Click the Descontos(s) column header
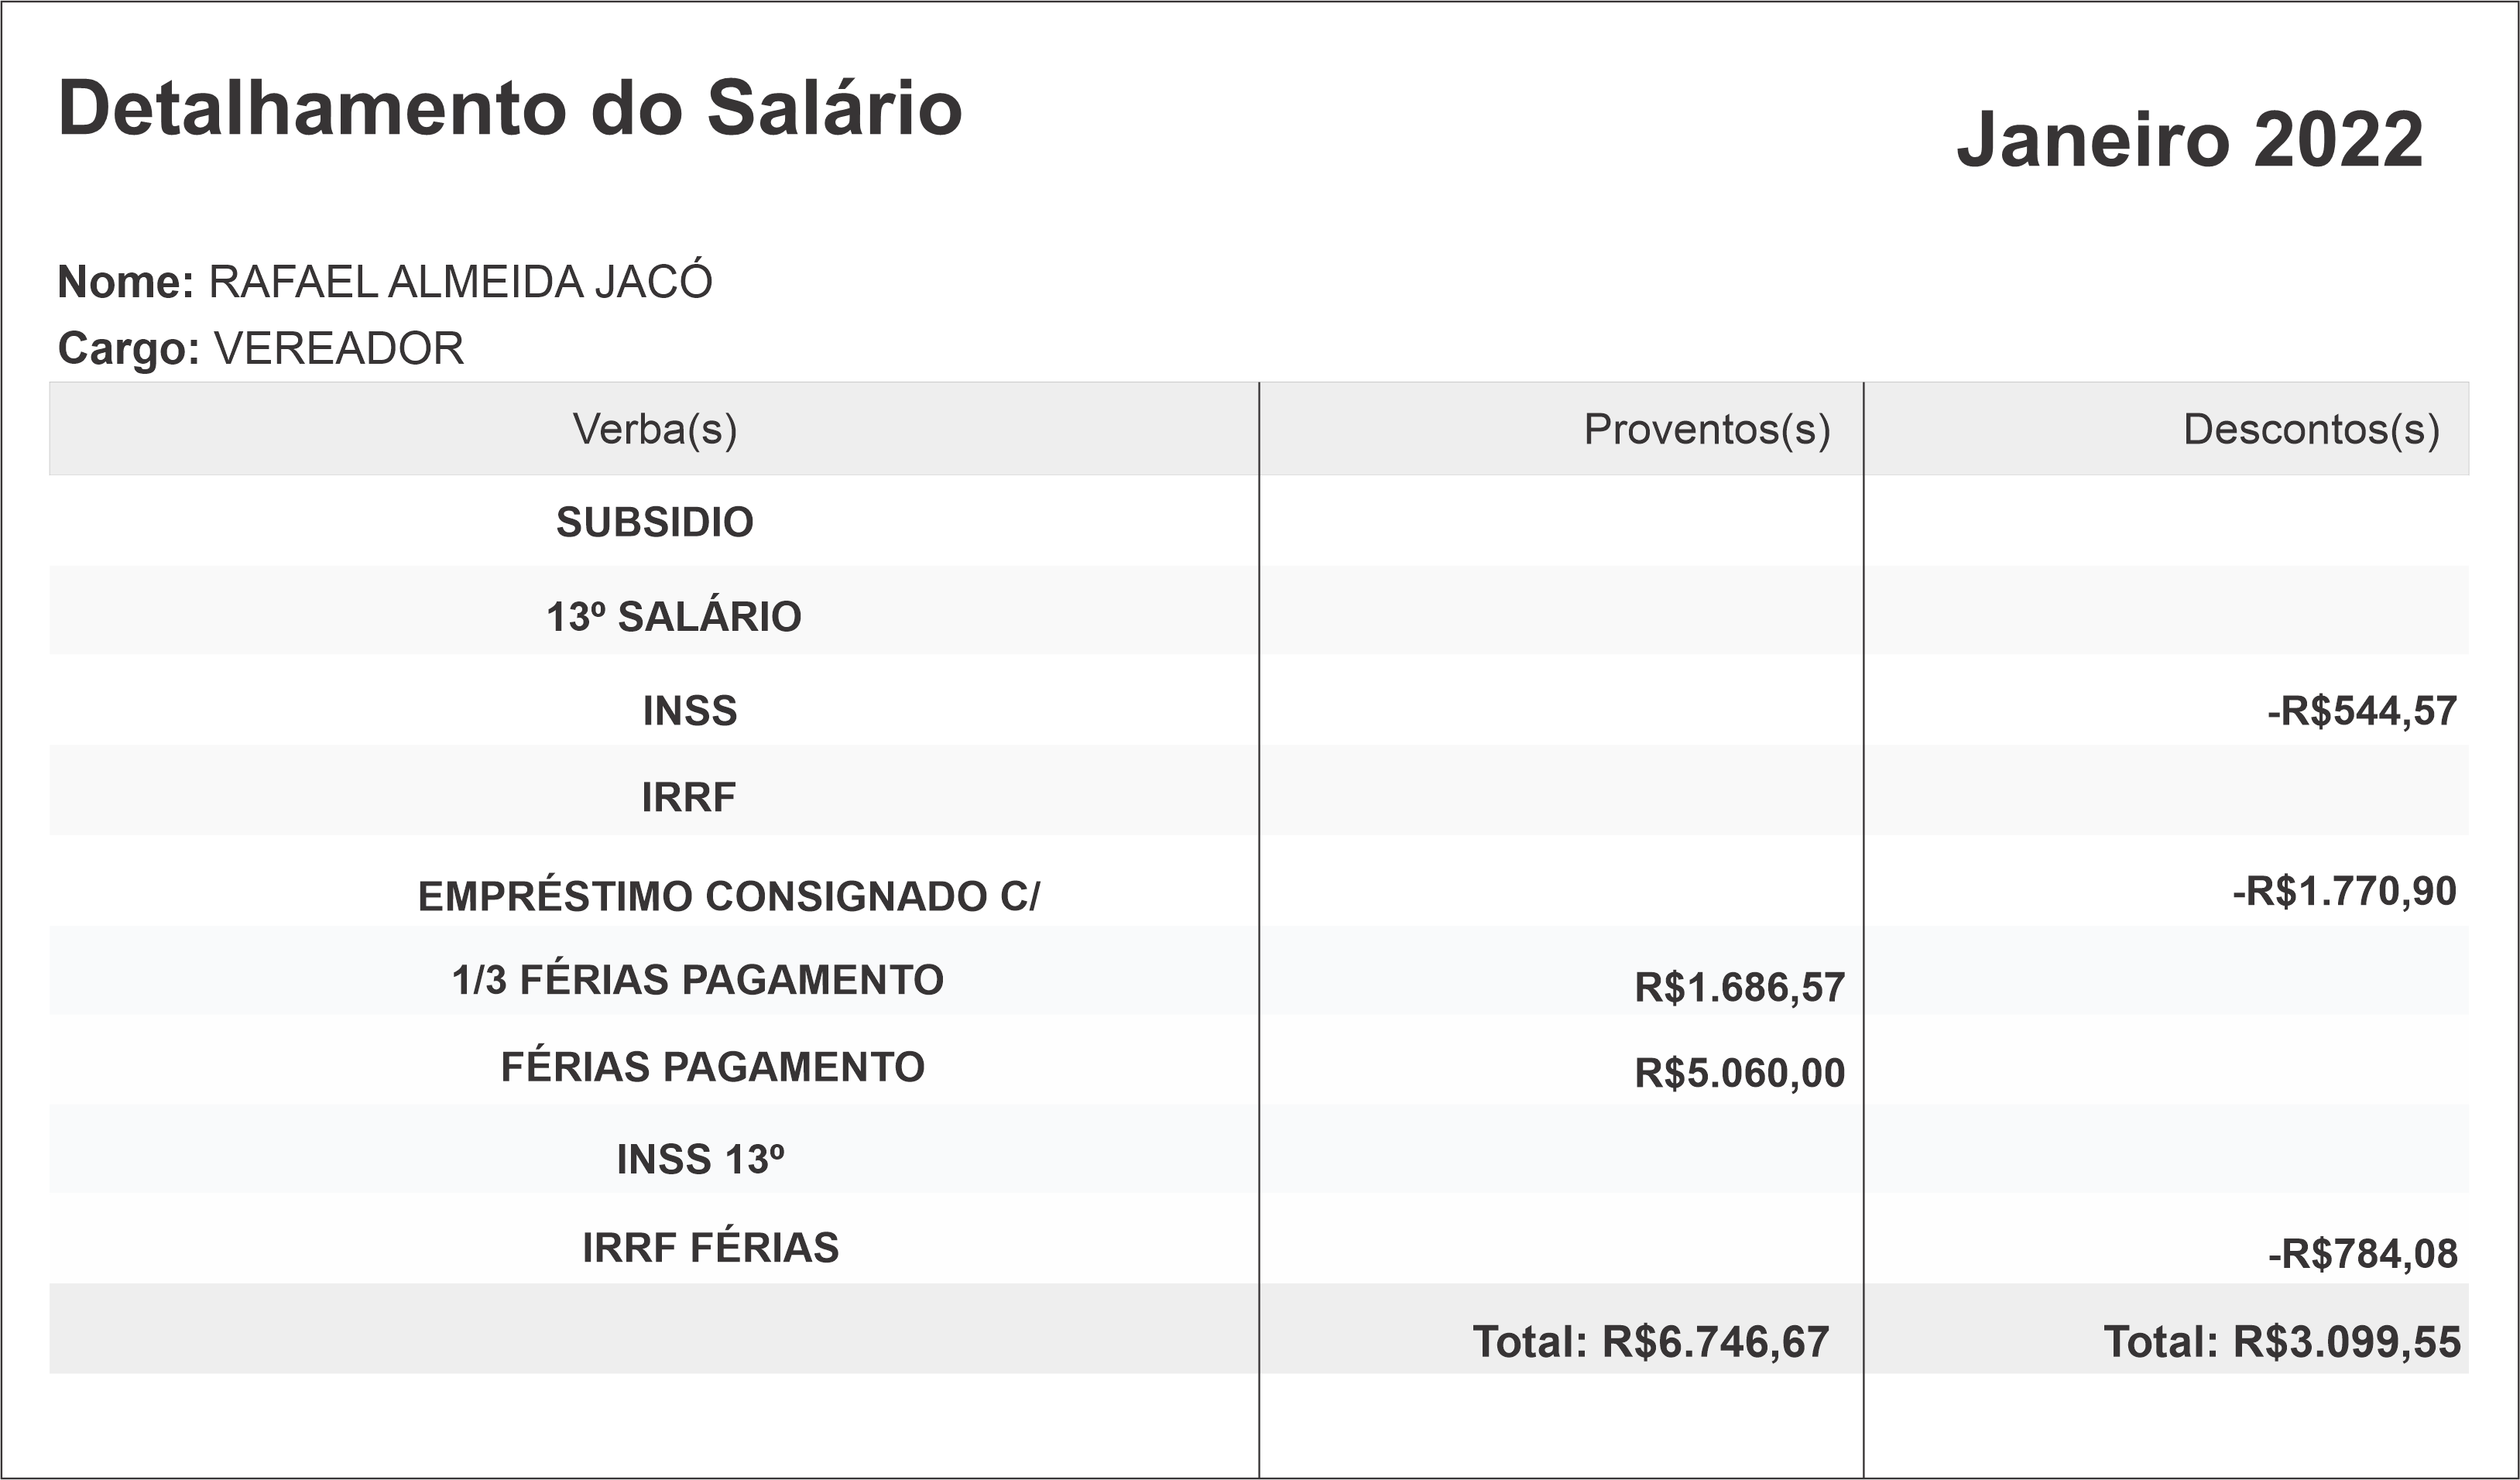The image size is (2520, 1480). coord(2311,429)
